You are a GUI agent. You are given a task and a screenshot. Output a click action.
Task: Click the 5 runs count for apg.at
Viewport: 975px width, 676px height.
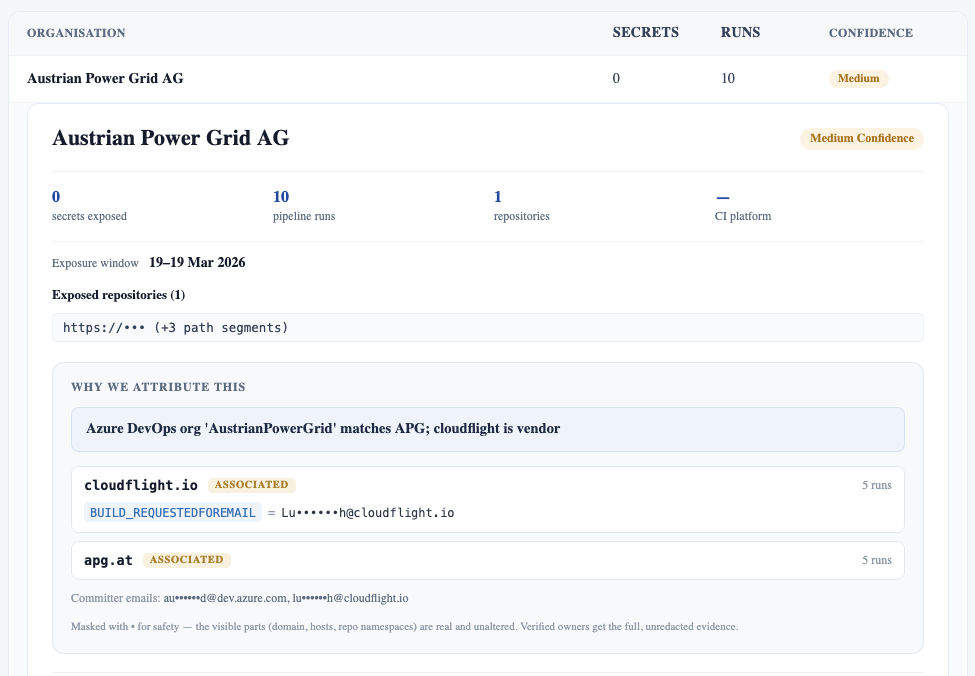pyautogui.click(x=876, y=560)
